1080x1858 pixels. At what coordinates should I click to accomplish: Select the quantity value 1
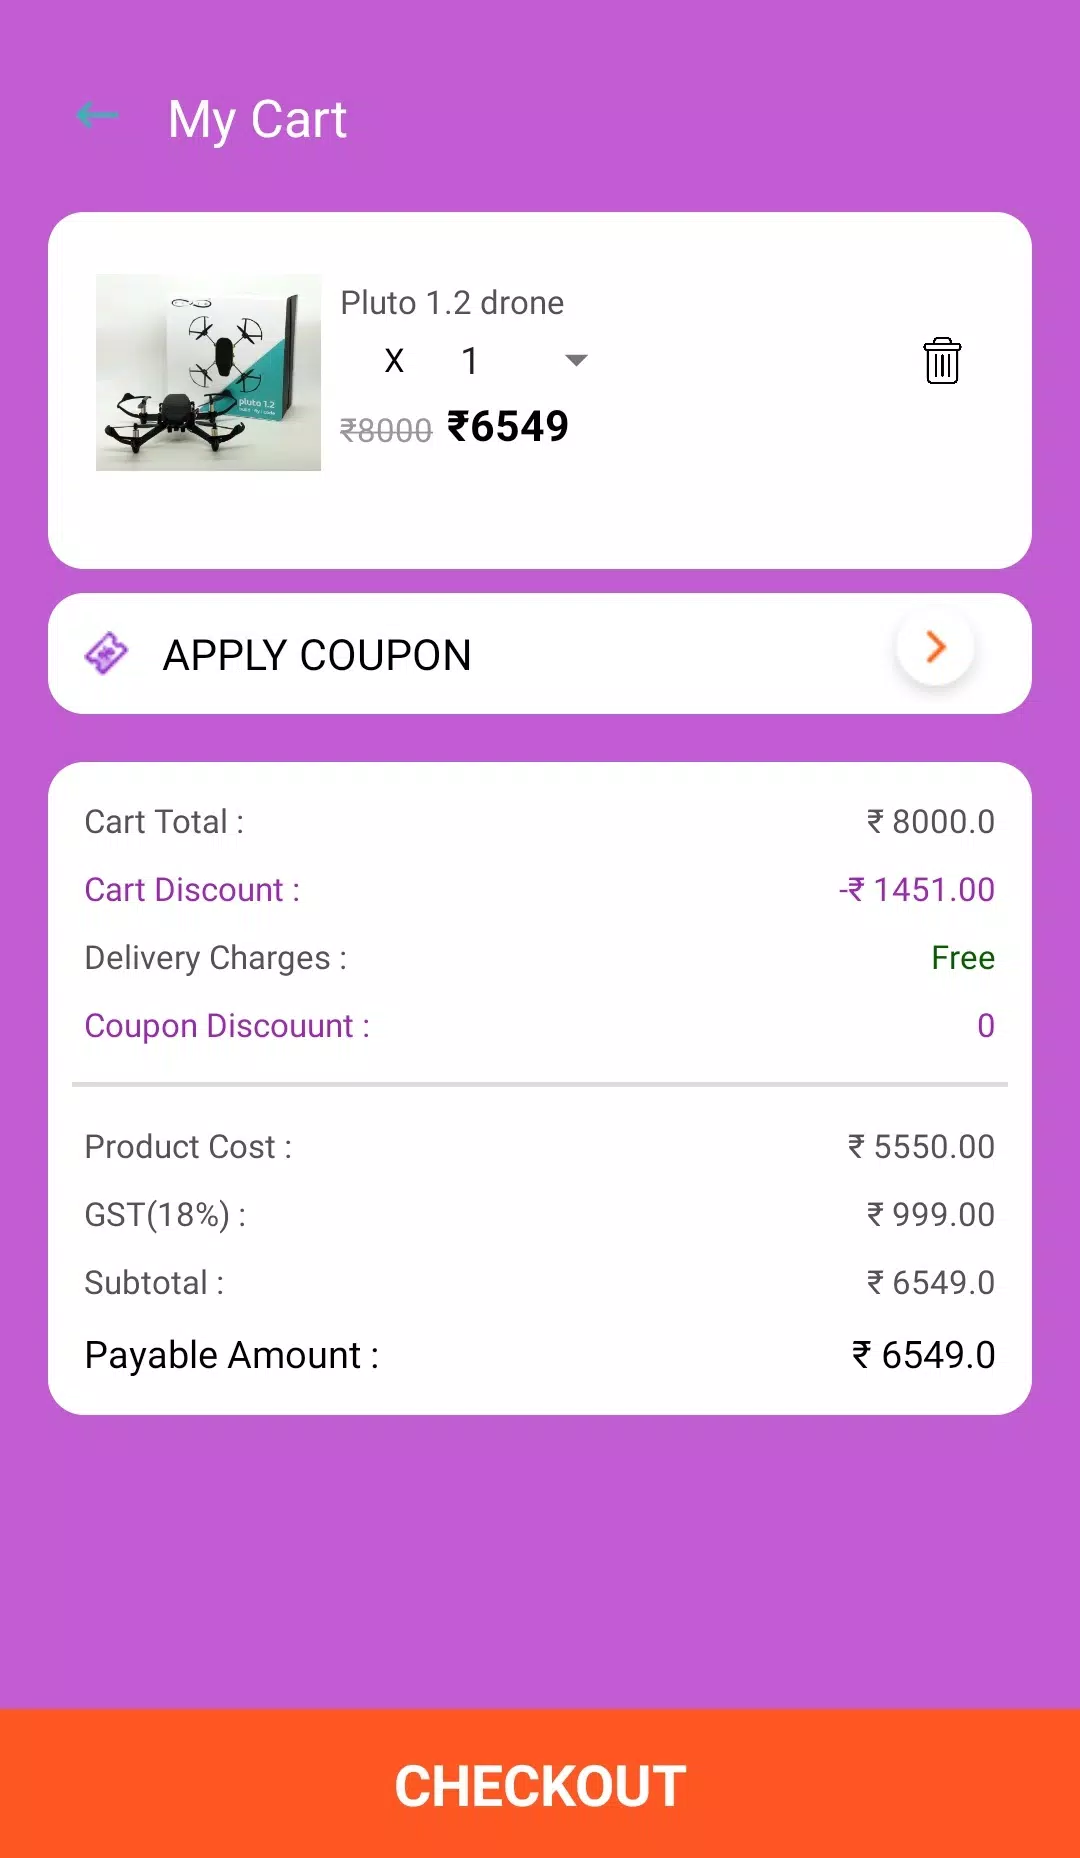(469, 361)
